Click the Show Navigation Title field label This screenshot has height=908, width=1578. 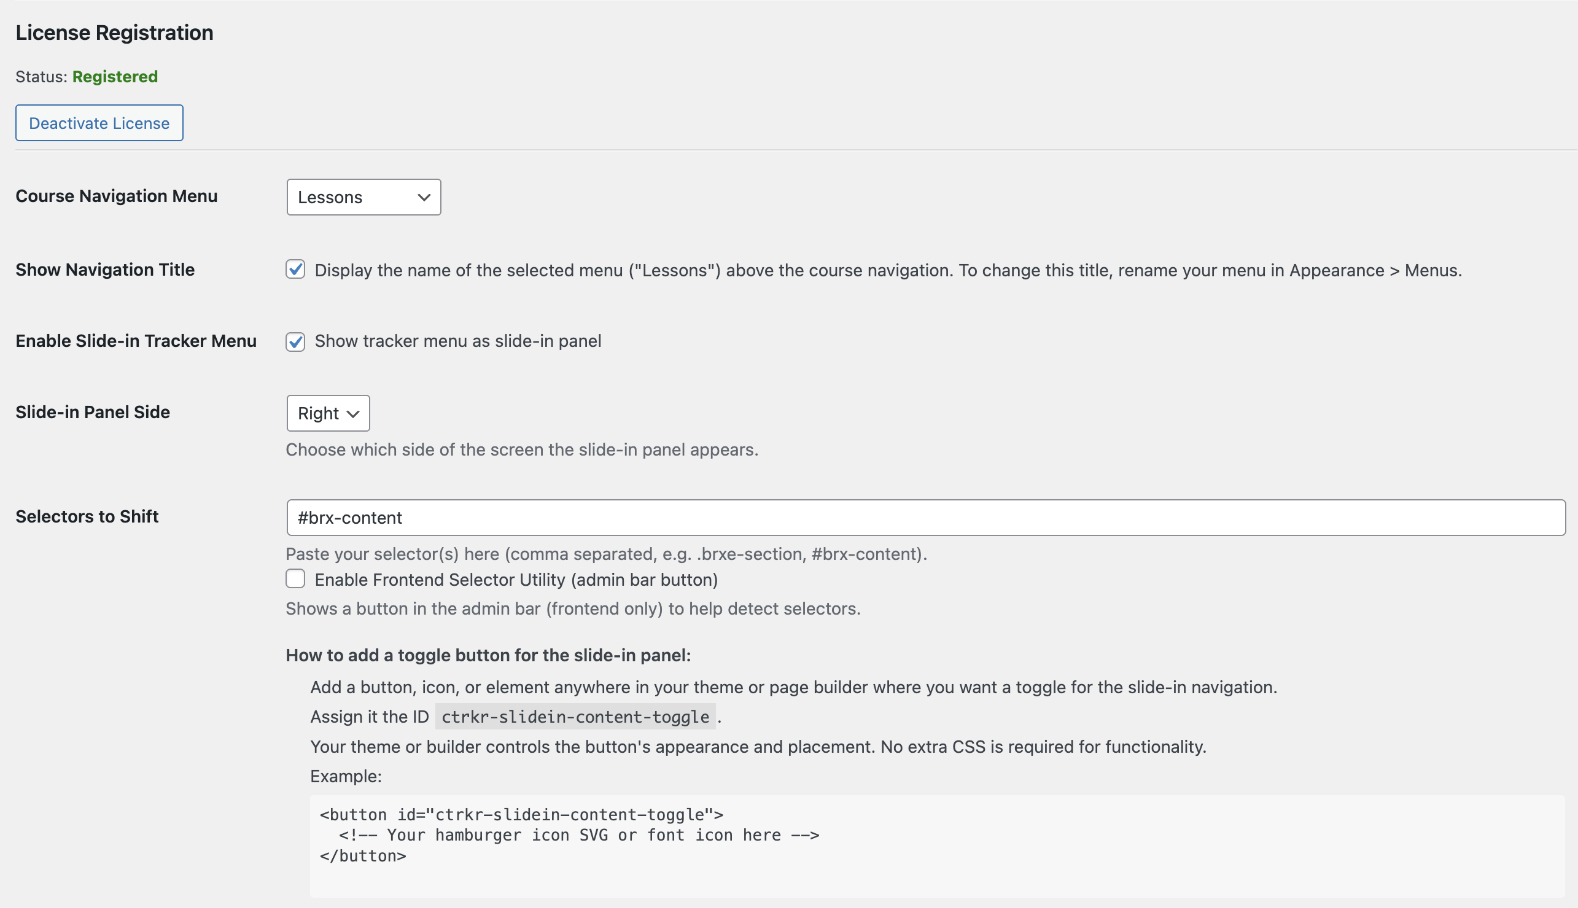[105, 269]
